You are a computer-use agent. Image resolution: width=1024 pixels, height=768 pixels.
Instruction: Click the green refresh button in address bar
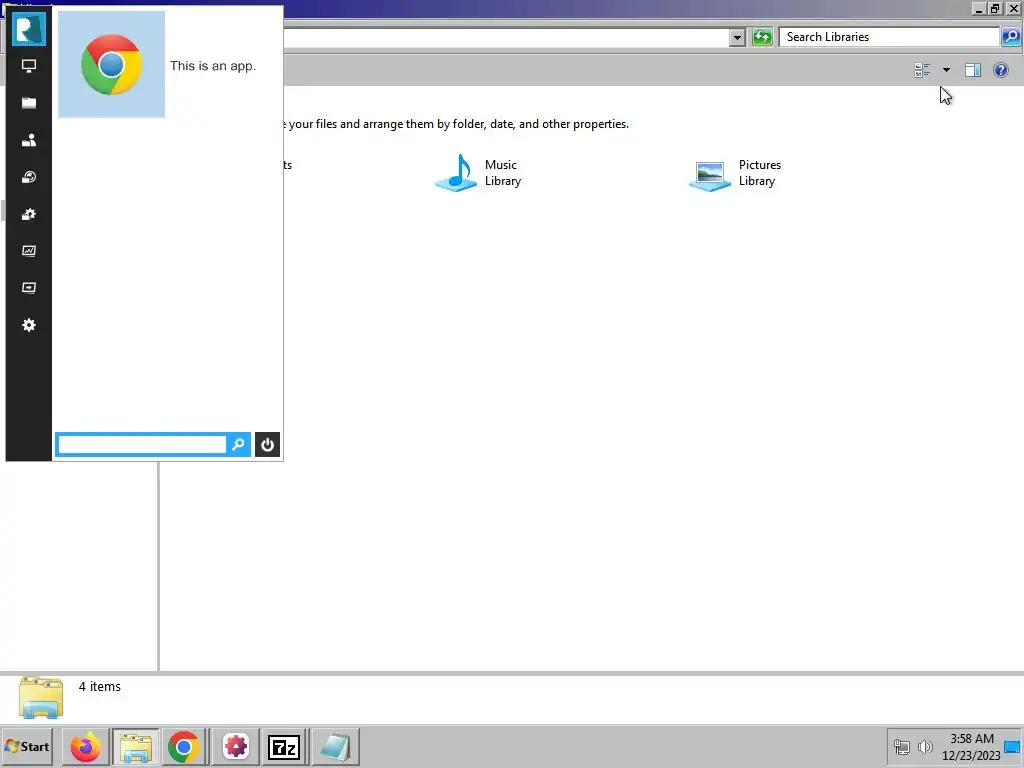[x=762, y=37]
